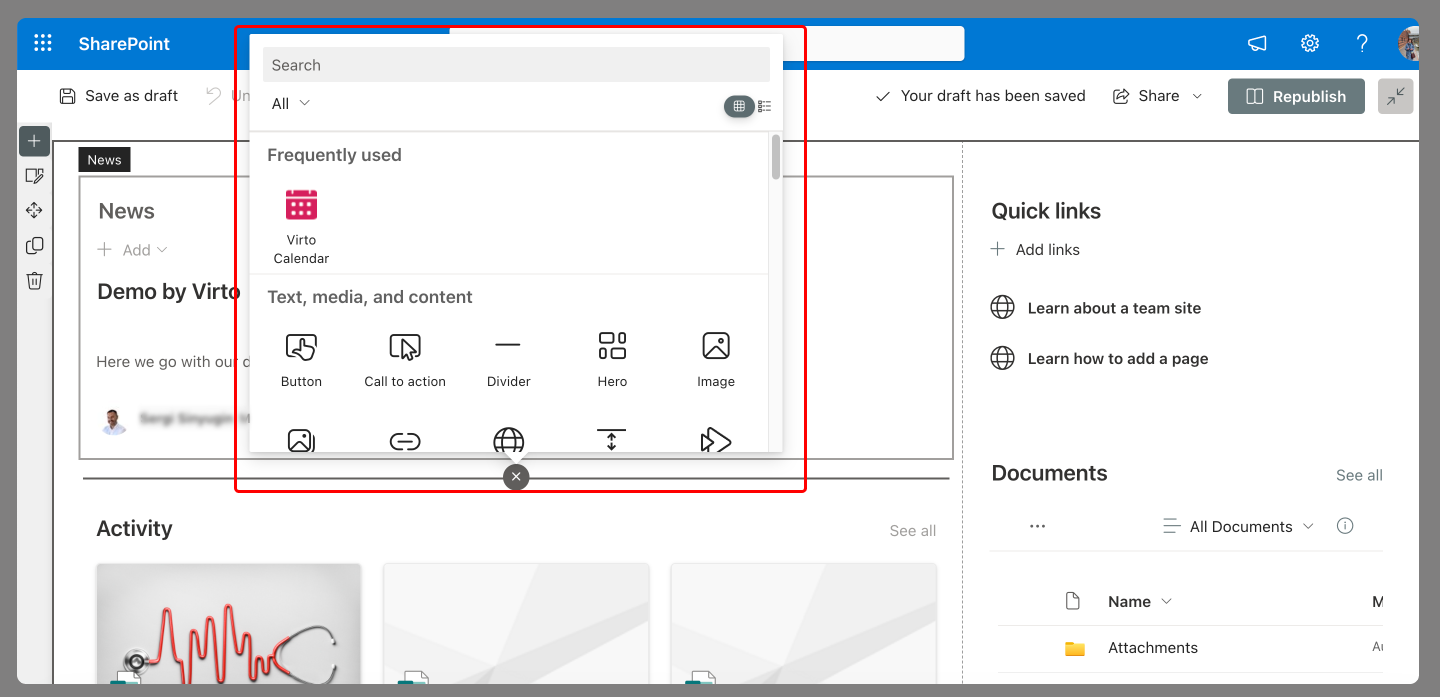Image resolution: width=1440 pixels, height=697 pixels.
Task: Click the duplicate web part icon
Action: point(34,245)
